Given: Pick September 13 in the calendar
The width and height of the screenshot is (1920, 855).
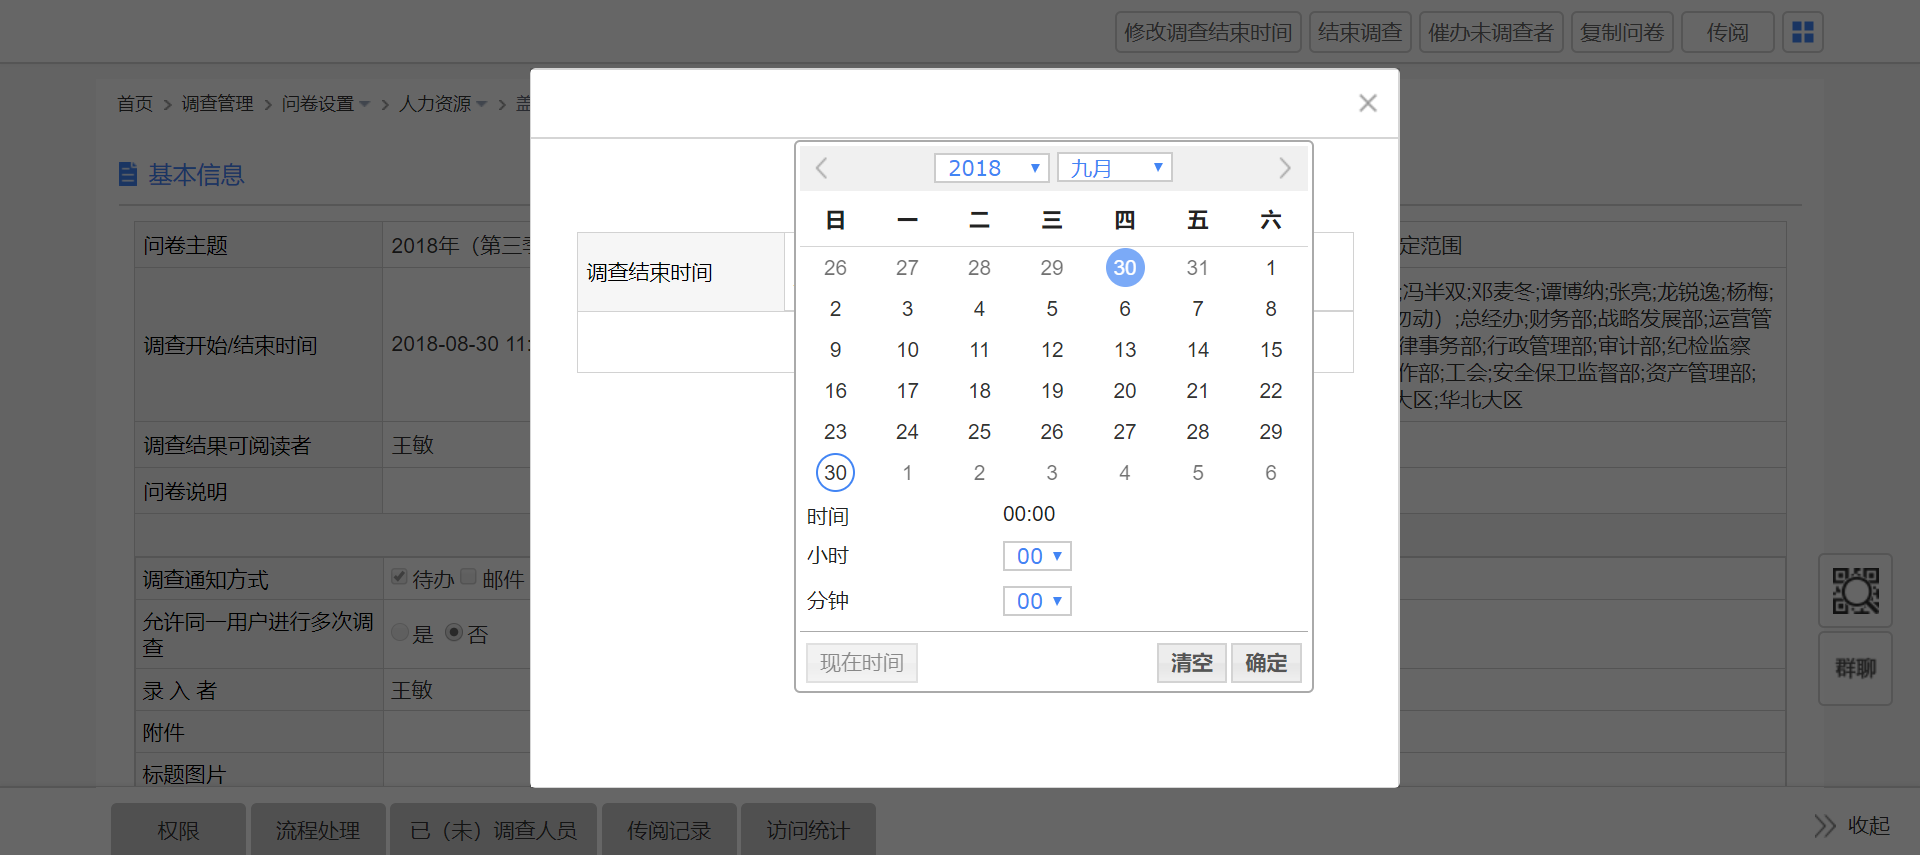Looking at the screenshot, I should click(1125, 350).
